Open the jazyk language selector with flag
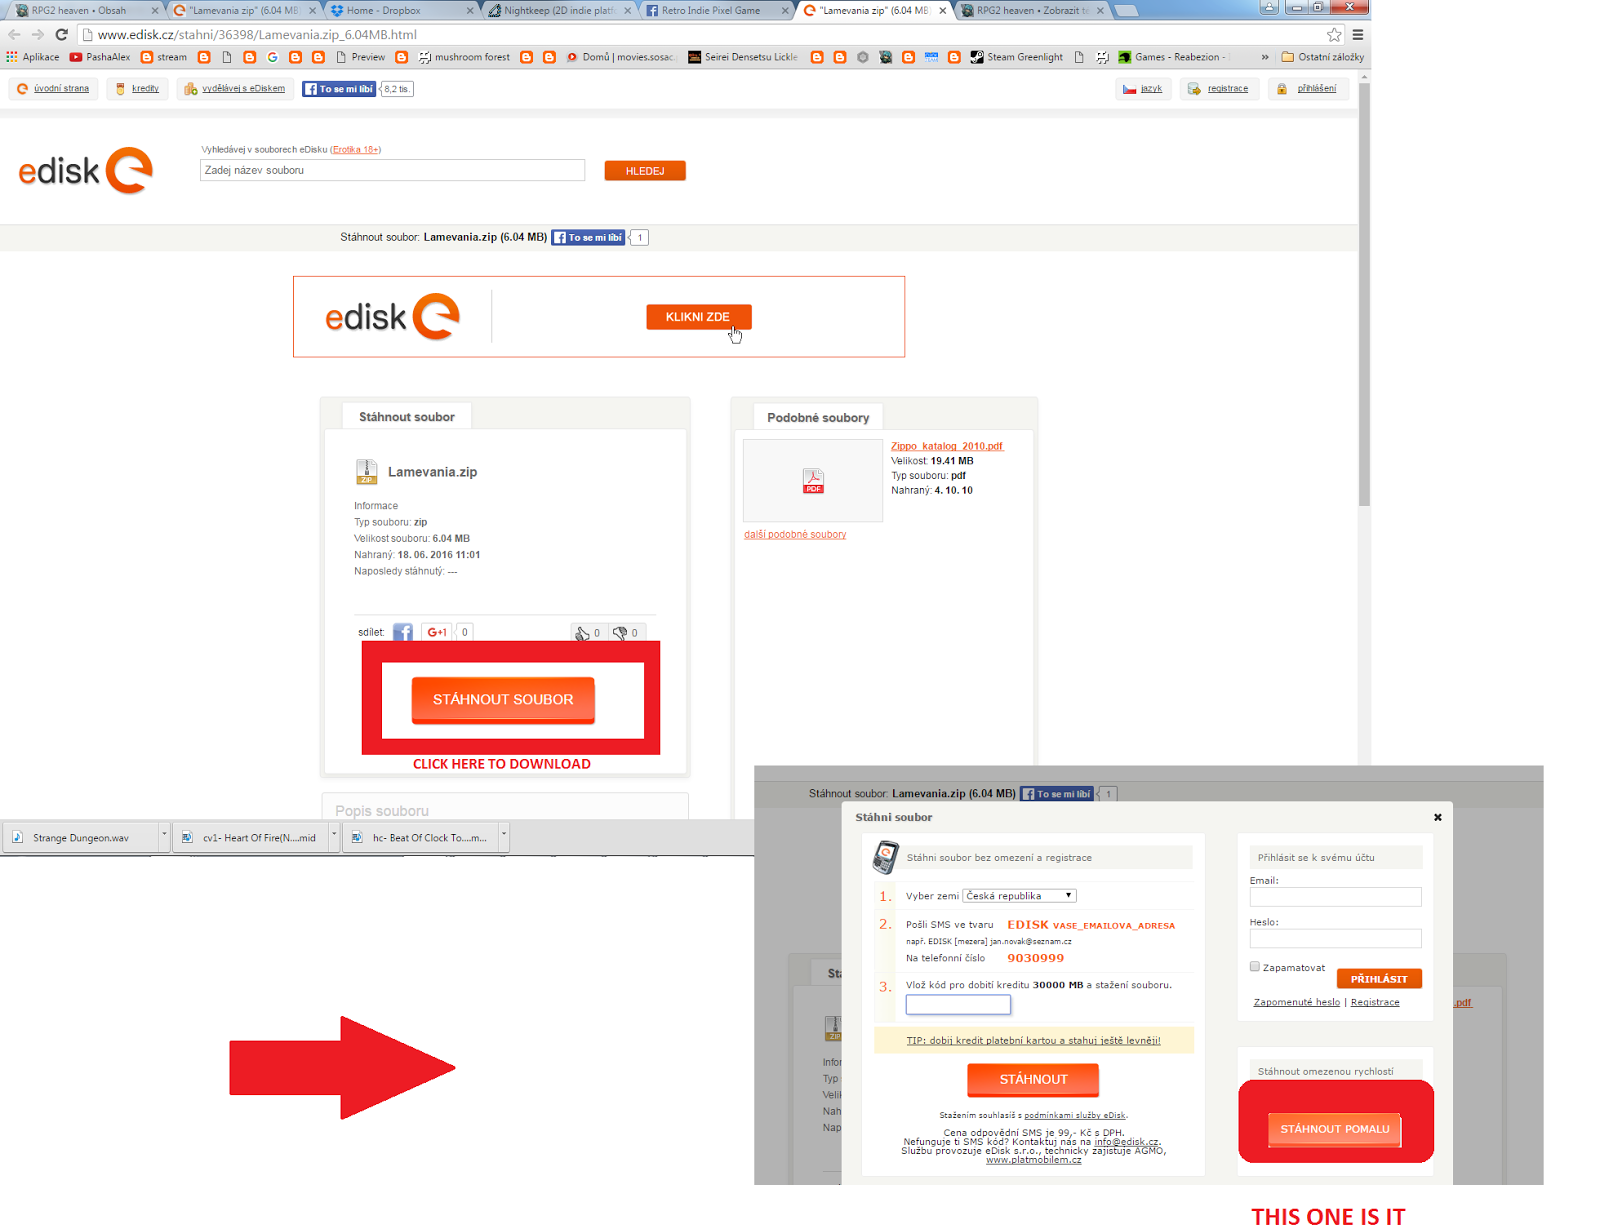 [x=1143, y=89]
